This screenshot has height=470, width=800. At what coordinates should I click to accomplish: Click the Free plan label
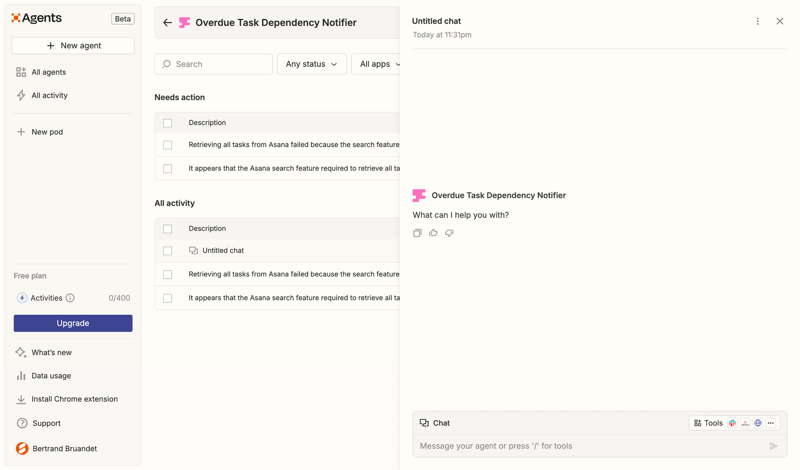[x=30, y=276]
